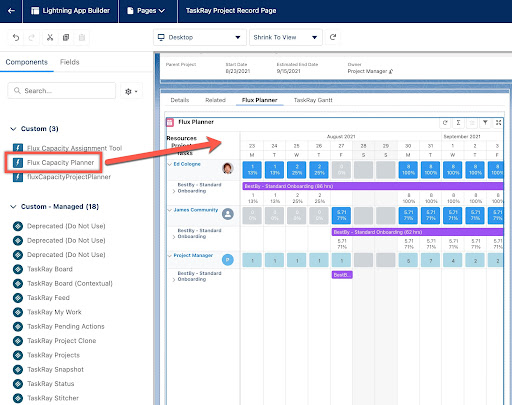Screen dimensions: 512x405
Task: Click the sigma totals icon in Flux Planner
Action: 458,123
